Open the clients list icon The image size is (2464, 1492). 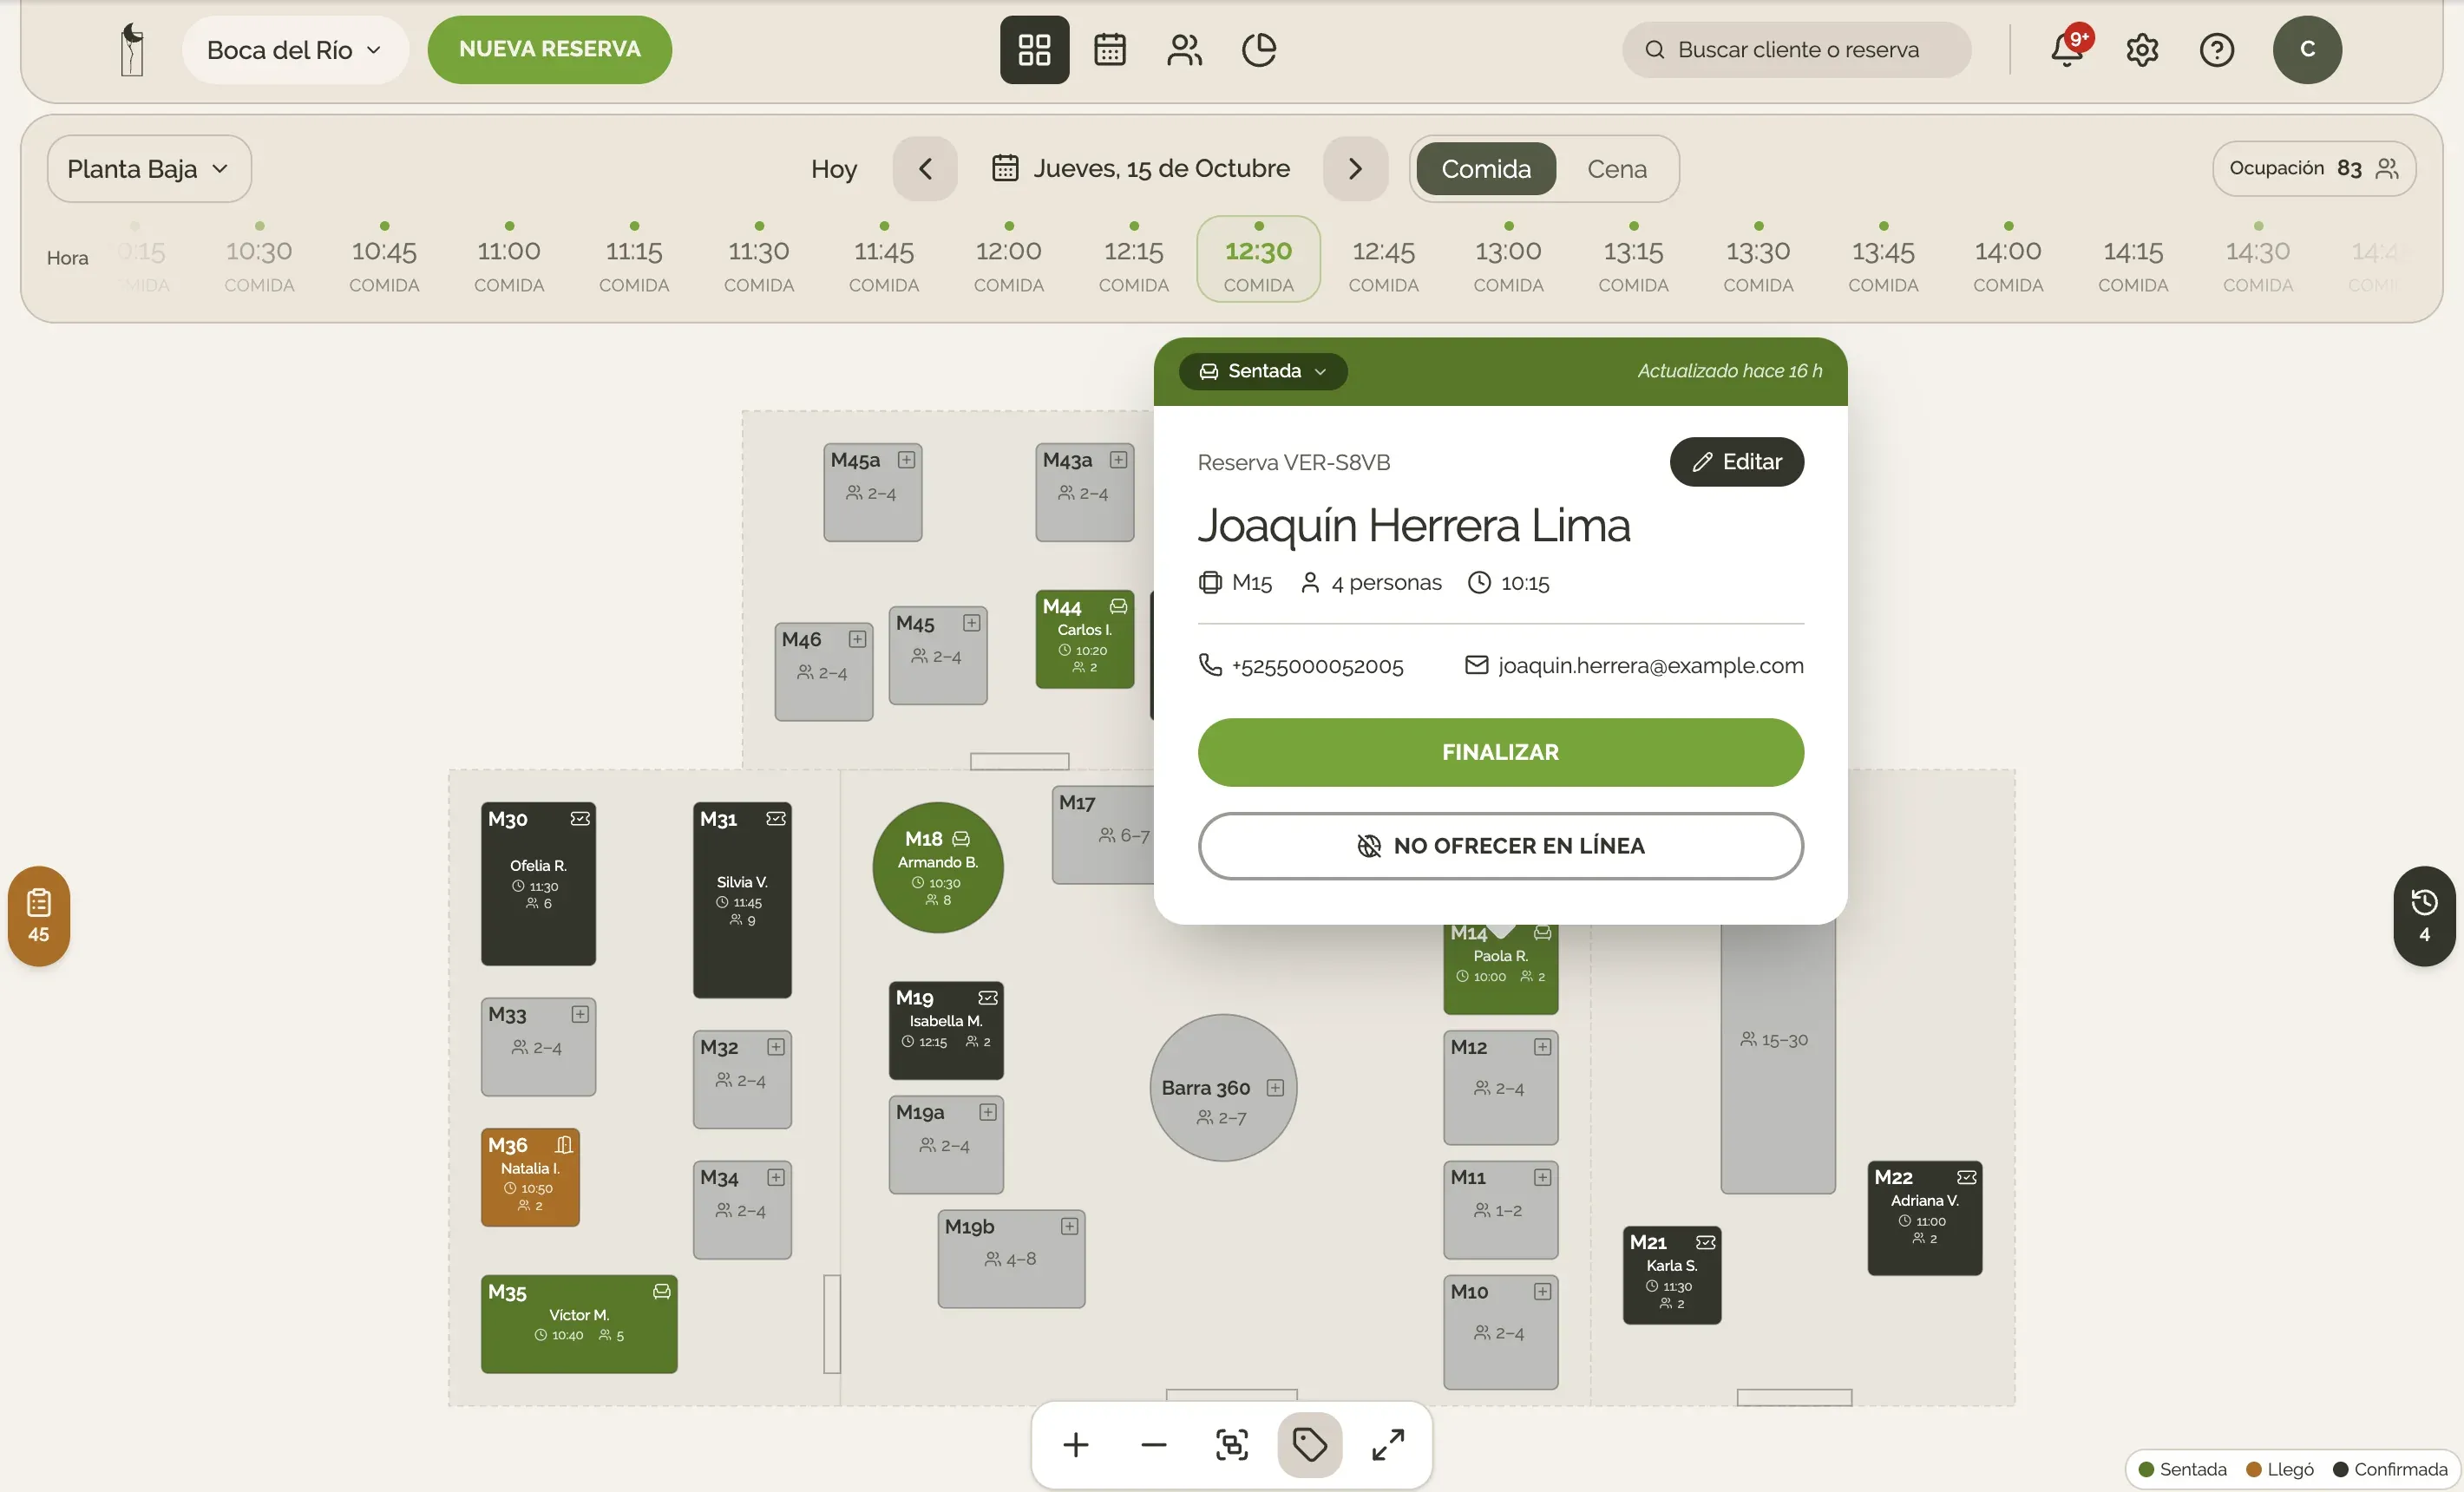coord(1184,49)
